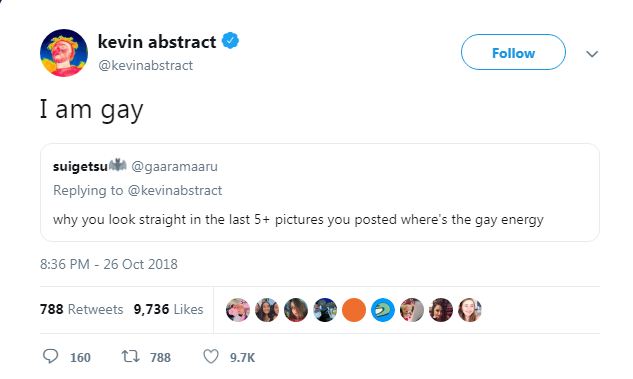The width and height of the screenshot is (633, 379).
Task: Click the bat emoji beside suigetsu
Action: click(118, 165)
